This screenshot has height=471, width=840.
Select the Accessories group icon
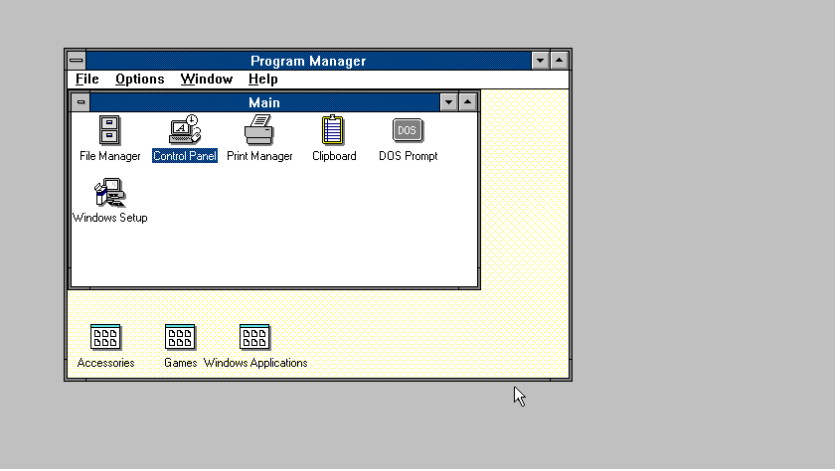[106, 337]
